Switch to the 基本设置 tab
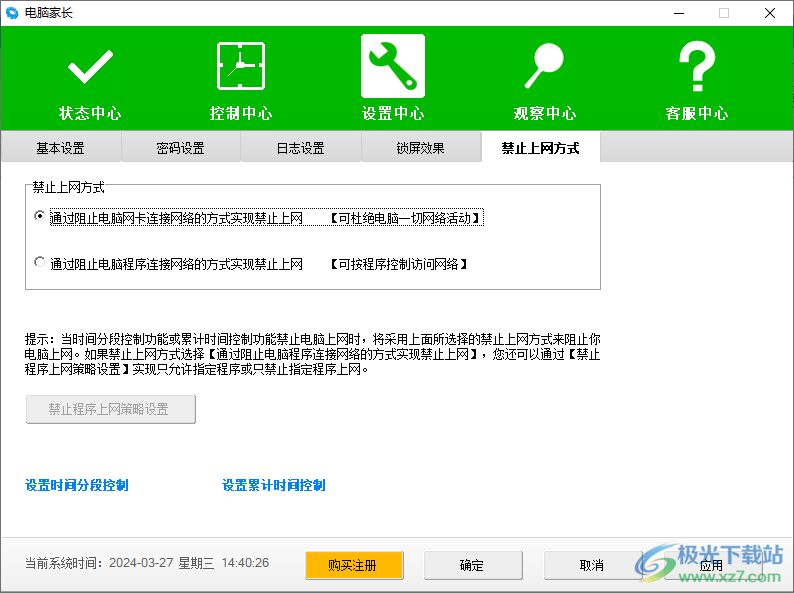Image resolution: width=794 pixels, height=593 pixels. pyautogui.click(x=61, y=148)
